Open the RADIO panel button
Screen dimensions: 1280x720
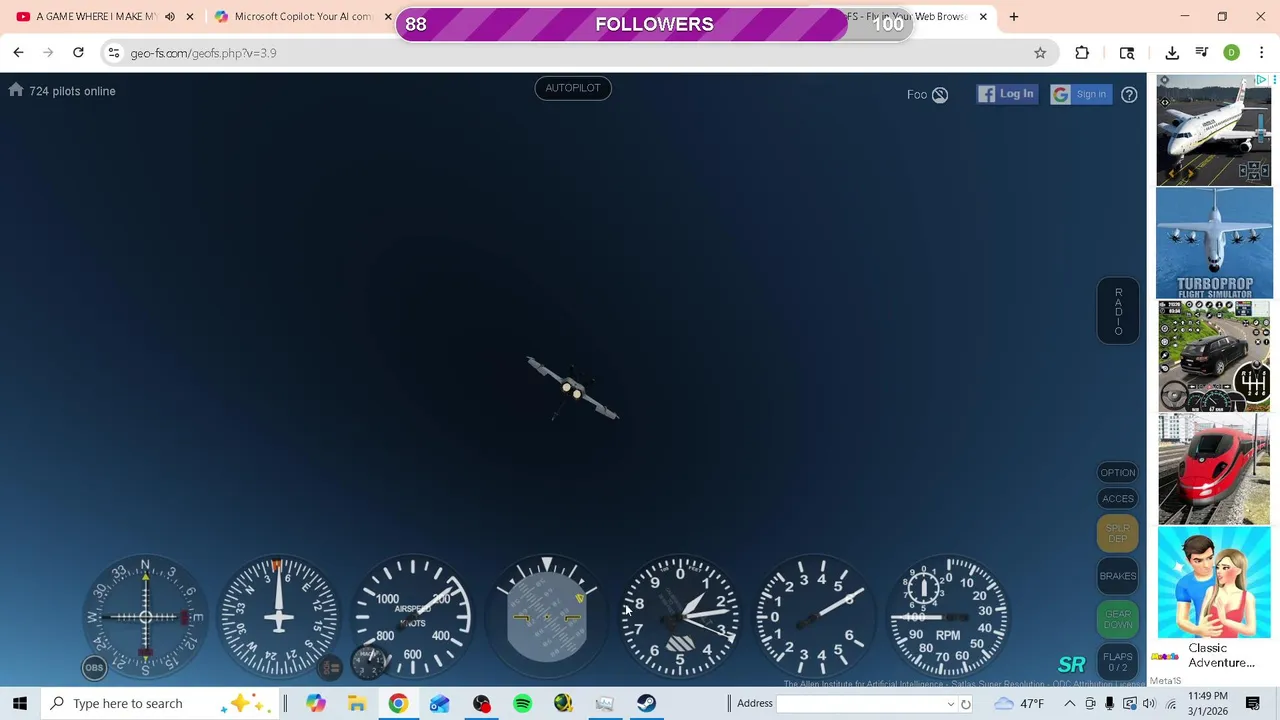click(x=1118, y=311)
